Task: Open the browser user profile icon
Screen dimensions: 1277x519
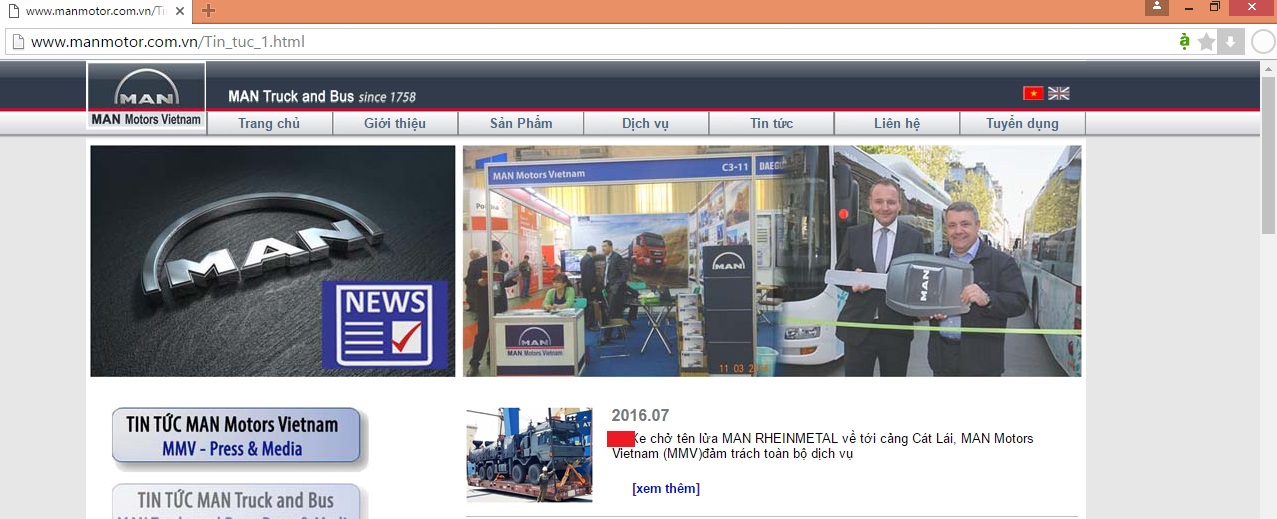Action: tap(1157, 8)
